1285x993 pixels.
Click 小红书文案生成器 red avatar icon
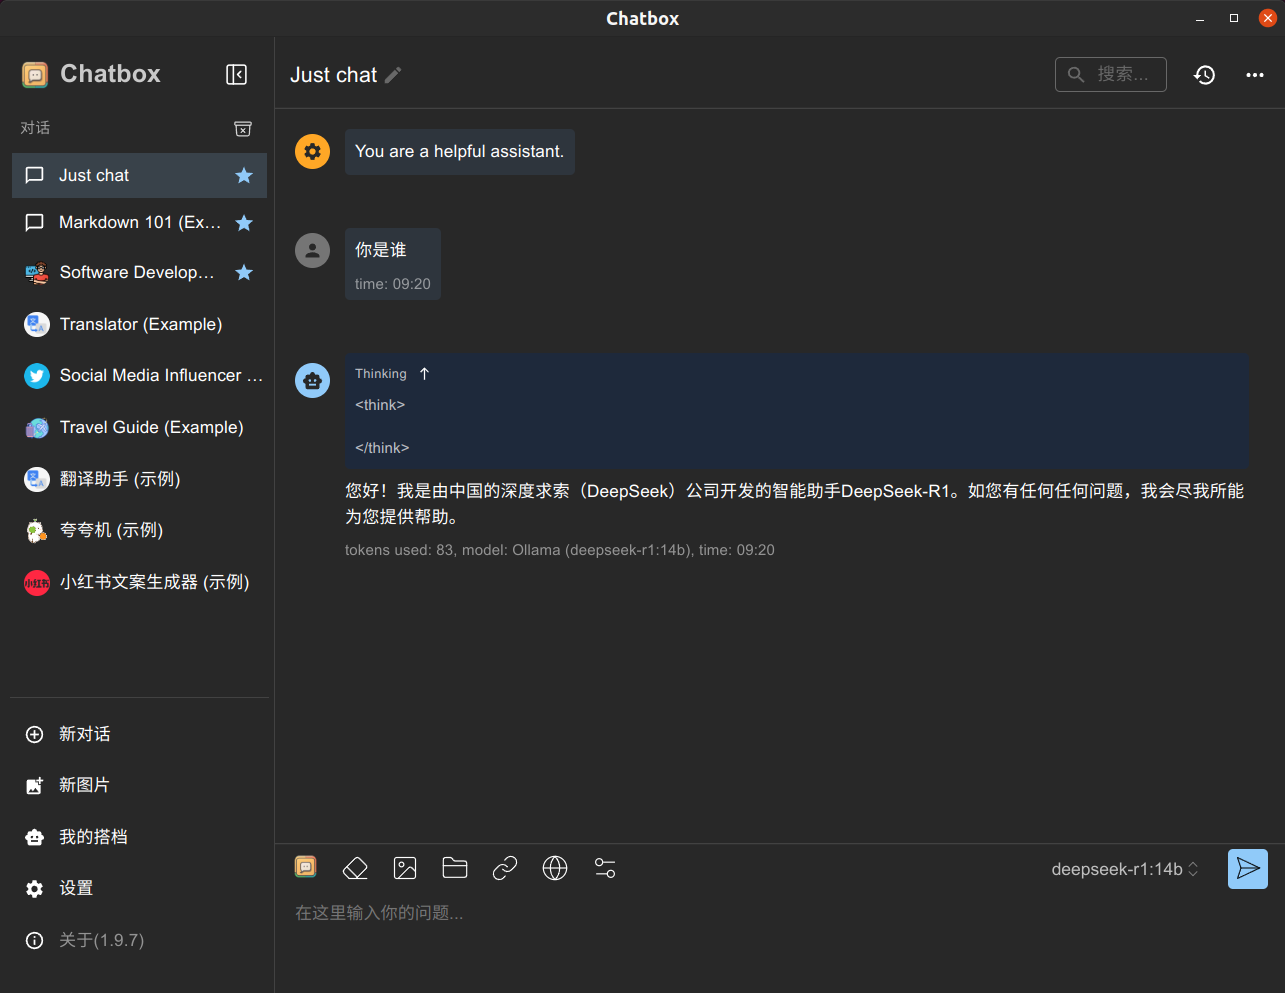37,583
